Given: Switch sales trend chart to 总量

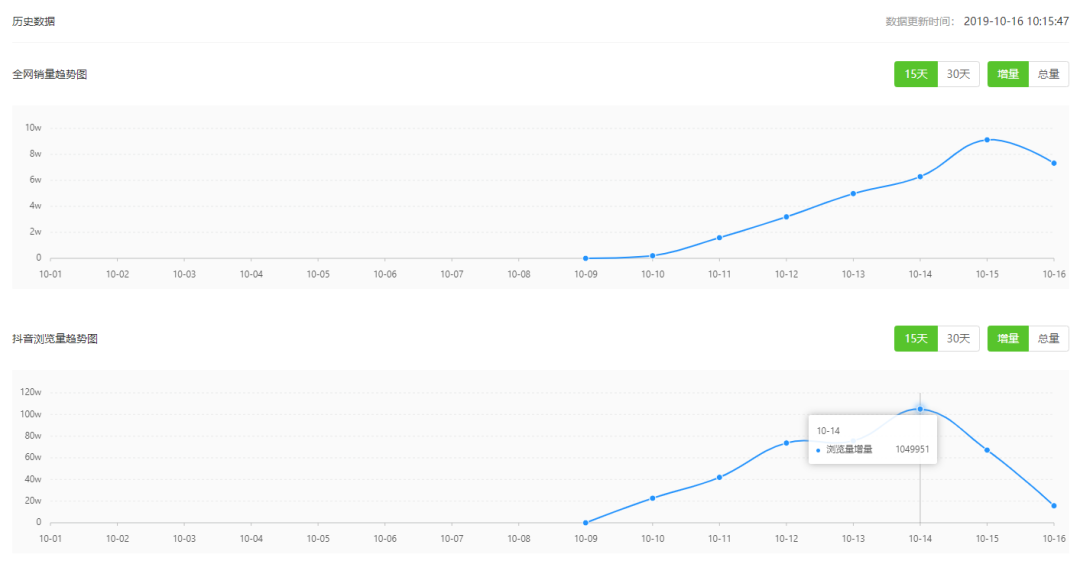Looking at the screenshot, I should coord(1048,74).
